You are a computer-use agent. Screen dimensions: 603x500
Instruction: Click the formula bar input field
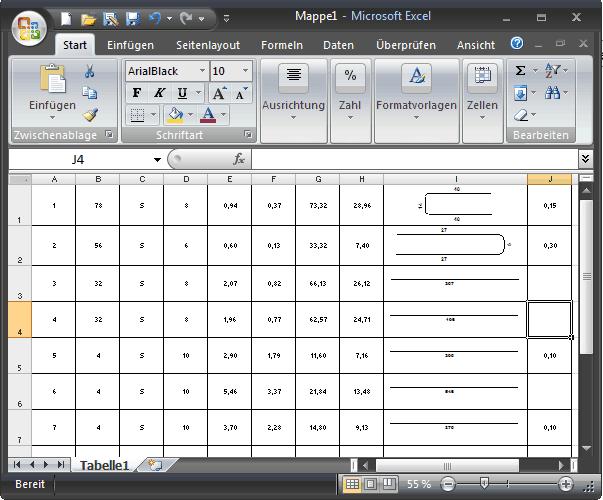click(x=415, y=159)
